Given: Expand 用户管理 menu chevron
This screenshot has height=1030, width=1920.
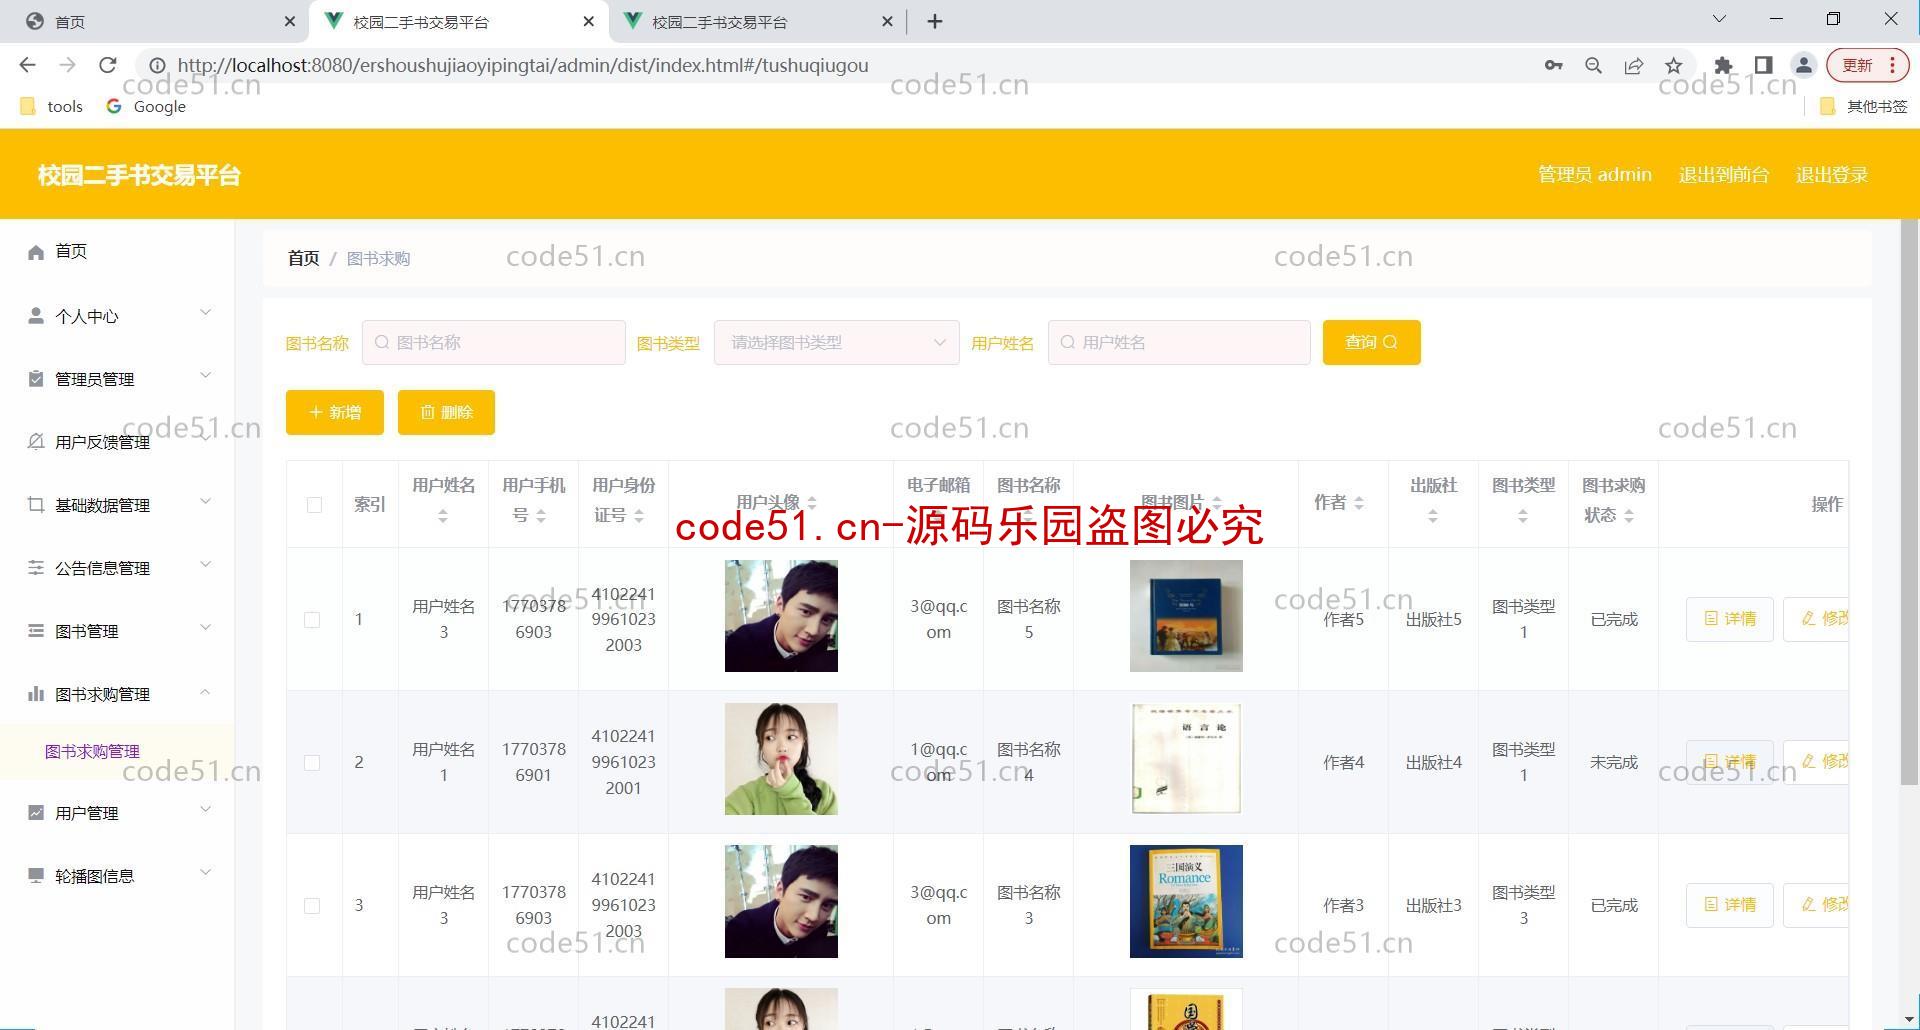Looking at the screenshot, I should click(205, 810).
